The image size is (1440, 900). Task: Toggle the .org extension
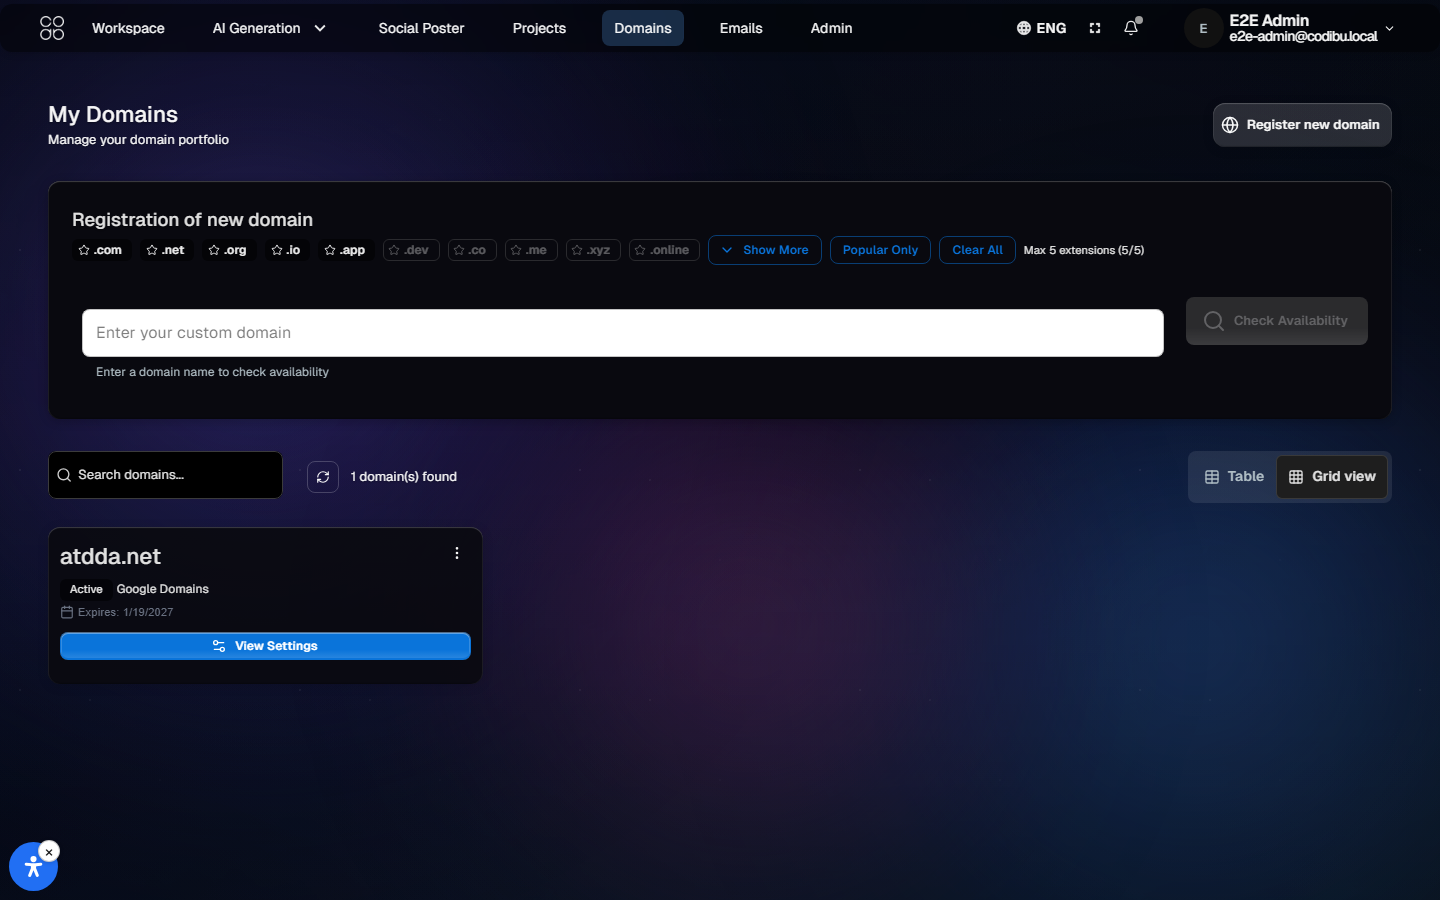[227, 250]
